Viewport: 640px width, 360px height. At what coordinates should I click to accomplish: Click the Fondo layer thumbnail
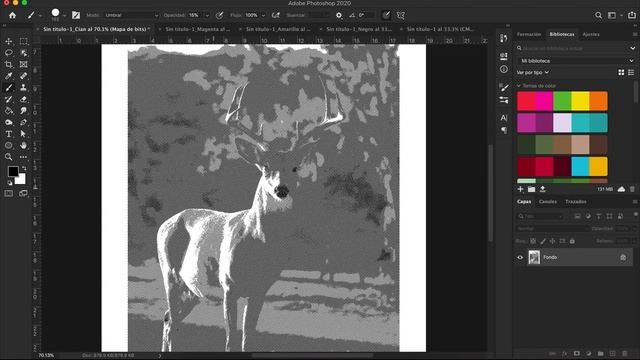point(534,258)
